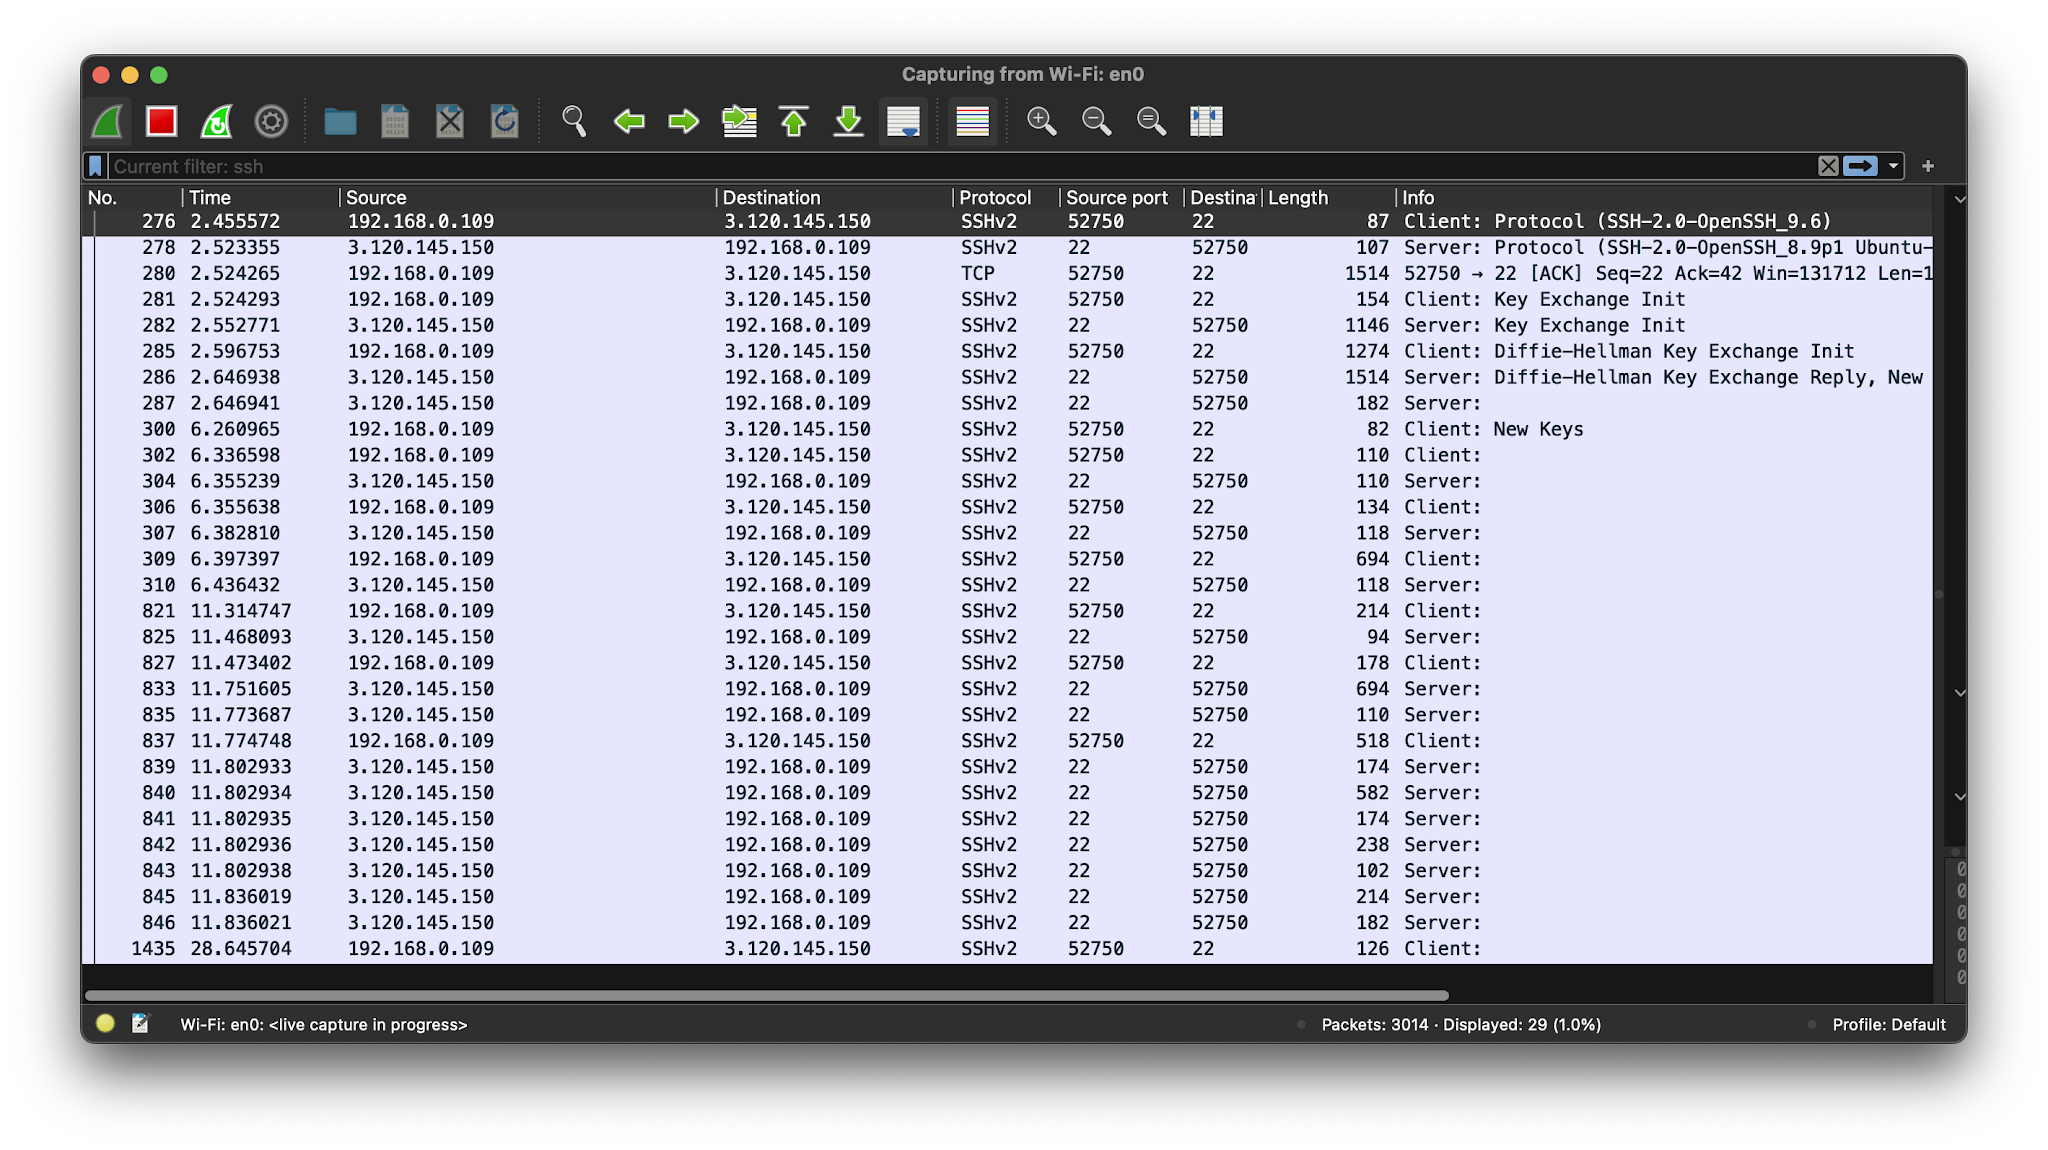
Task: Select packet 840 with length 582
Action: (x=1008, y=793)
